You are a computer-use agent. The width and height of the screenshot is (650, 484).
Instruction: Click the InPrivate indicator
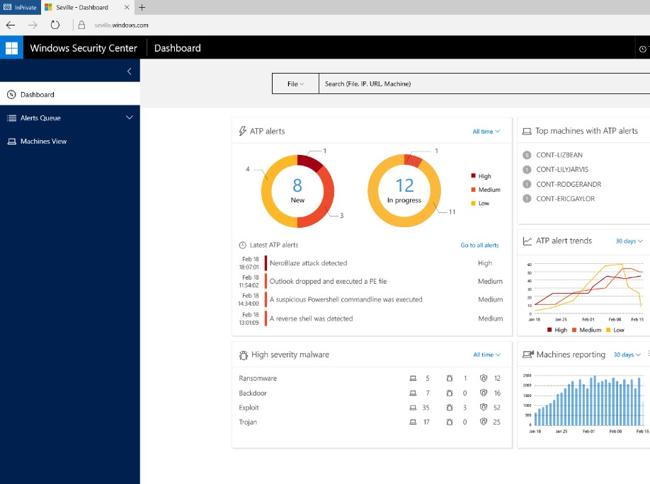(x=20, y=7)
